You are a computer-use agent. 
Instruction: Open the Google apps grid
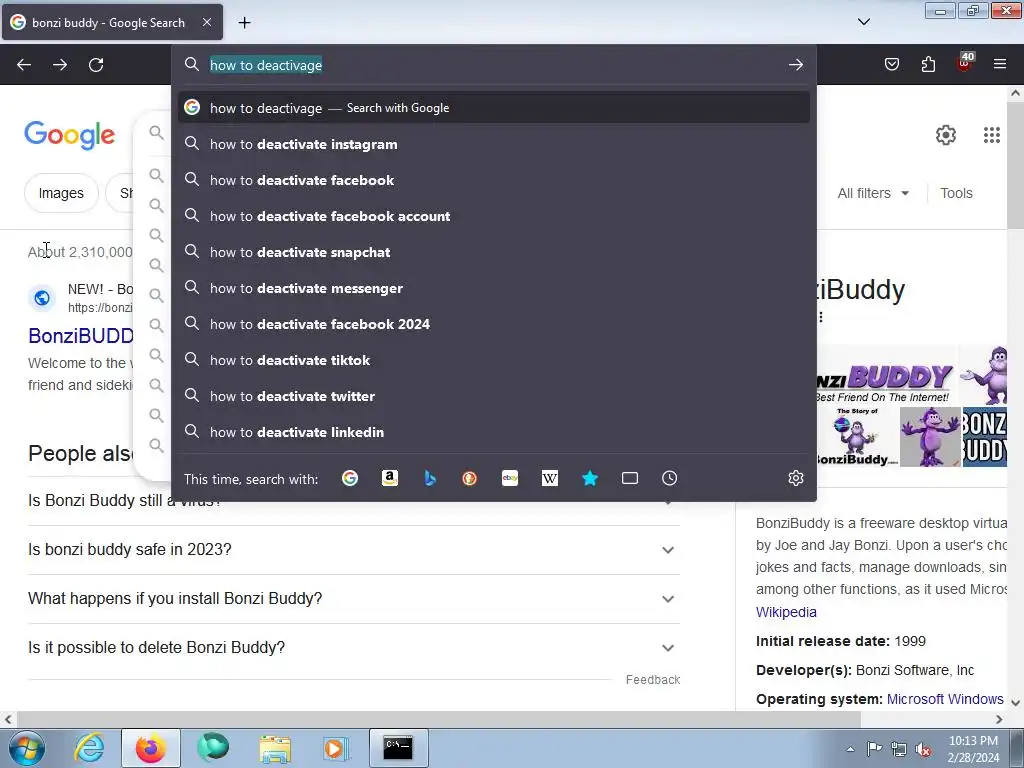(991, 135)
